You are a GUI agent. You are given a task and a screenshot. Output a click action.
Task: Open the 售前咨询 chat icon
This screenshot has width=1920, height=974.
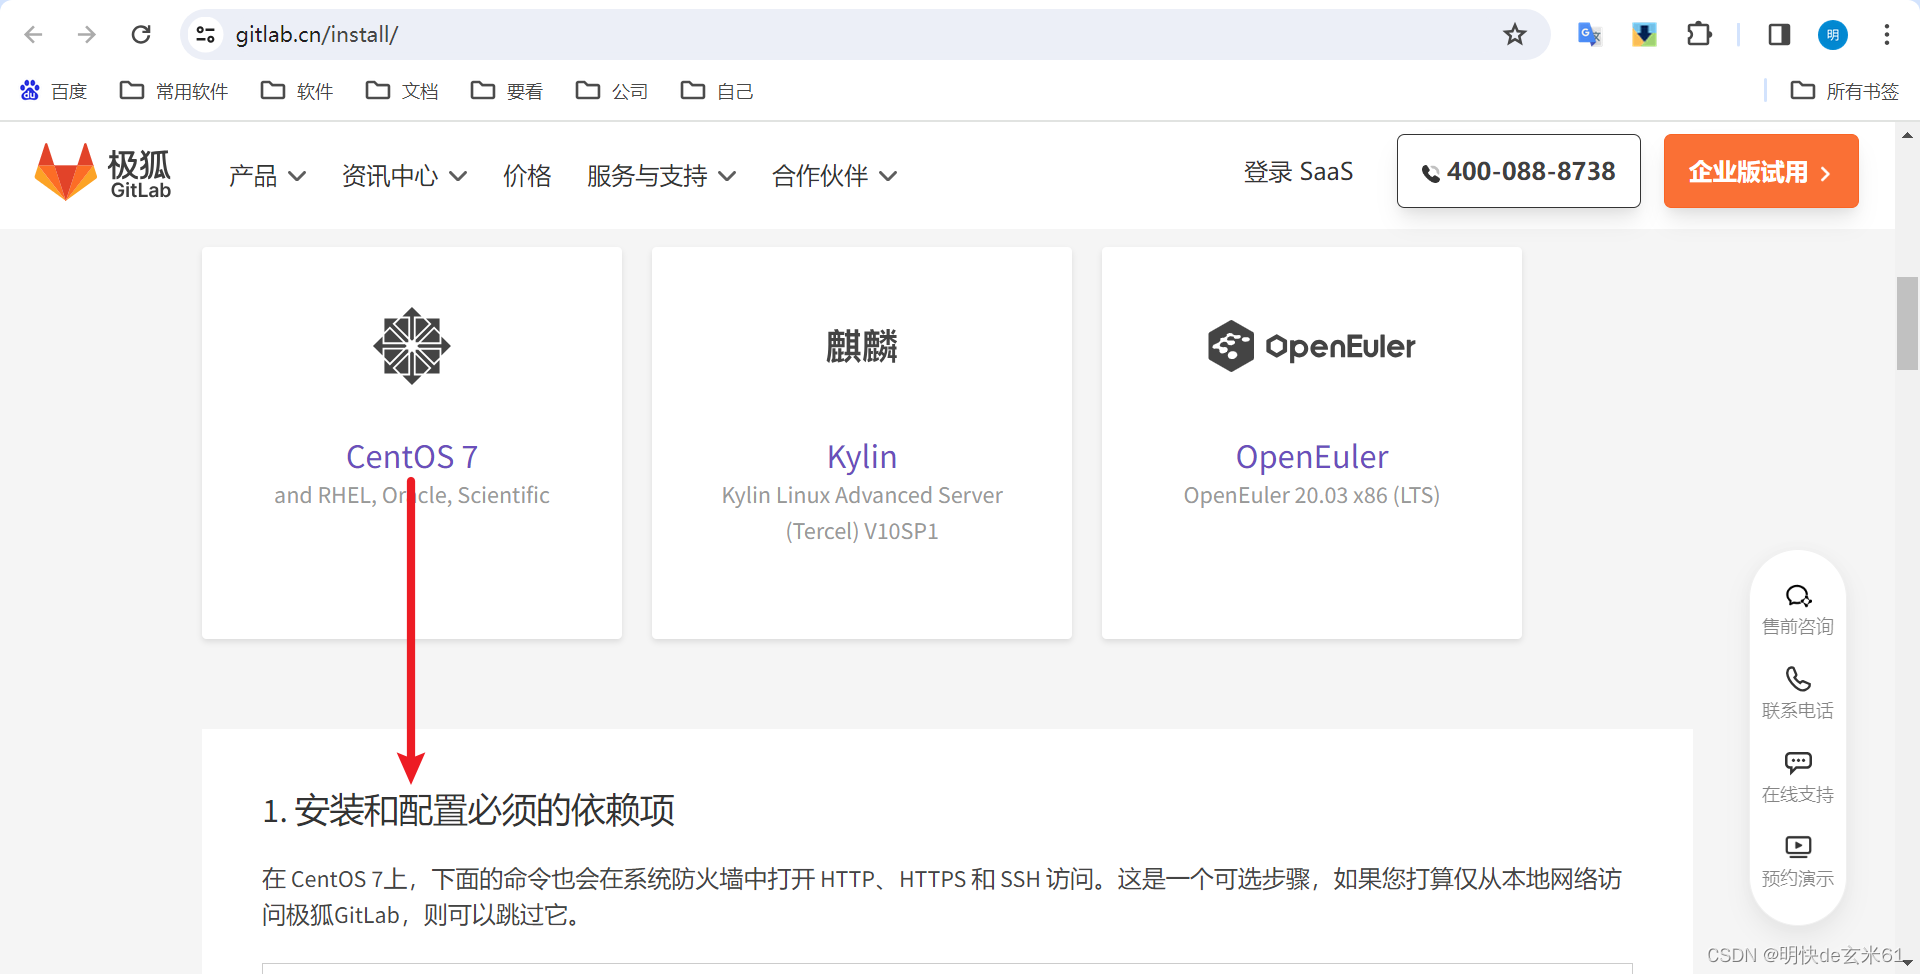coord(1797,595)
